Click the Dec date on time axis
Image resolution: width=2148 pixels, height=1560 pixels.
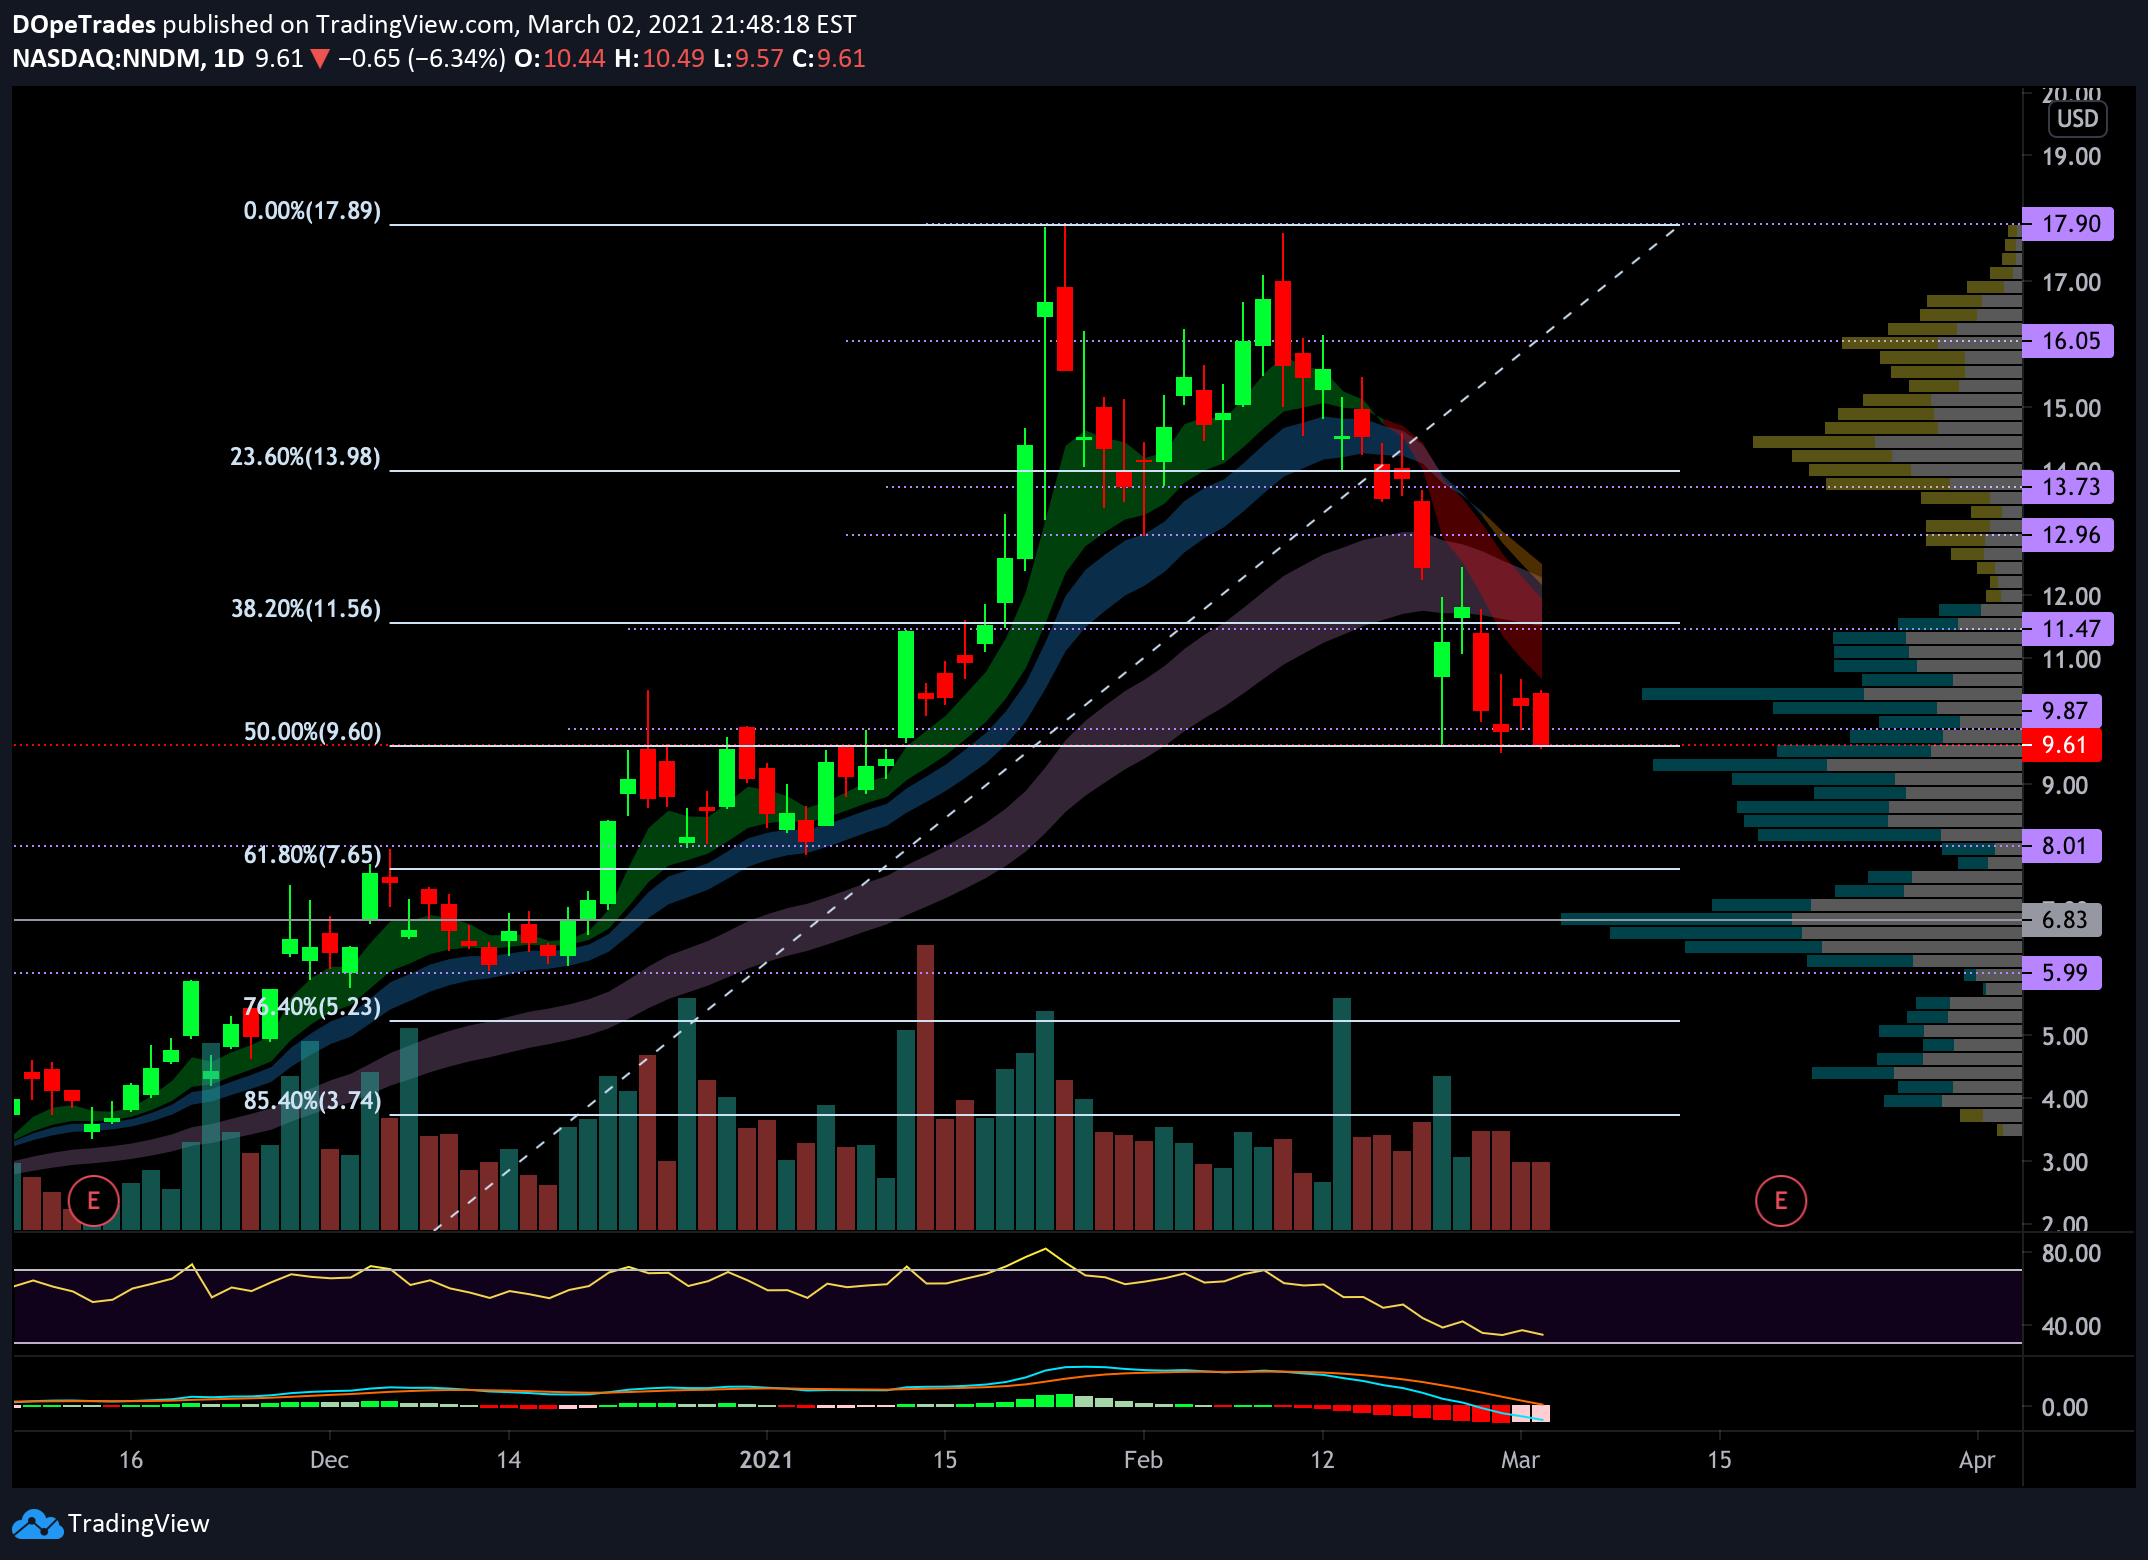pyautogui.click(x=329, y=1460)
